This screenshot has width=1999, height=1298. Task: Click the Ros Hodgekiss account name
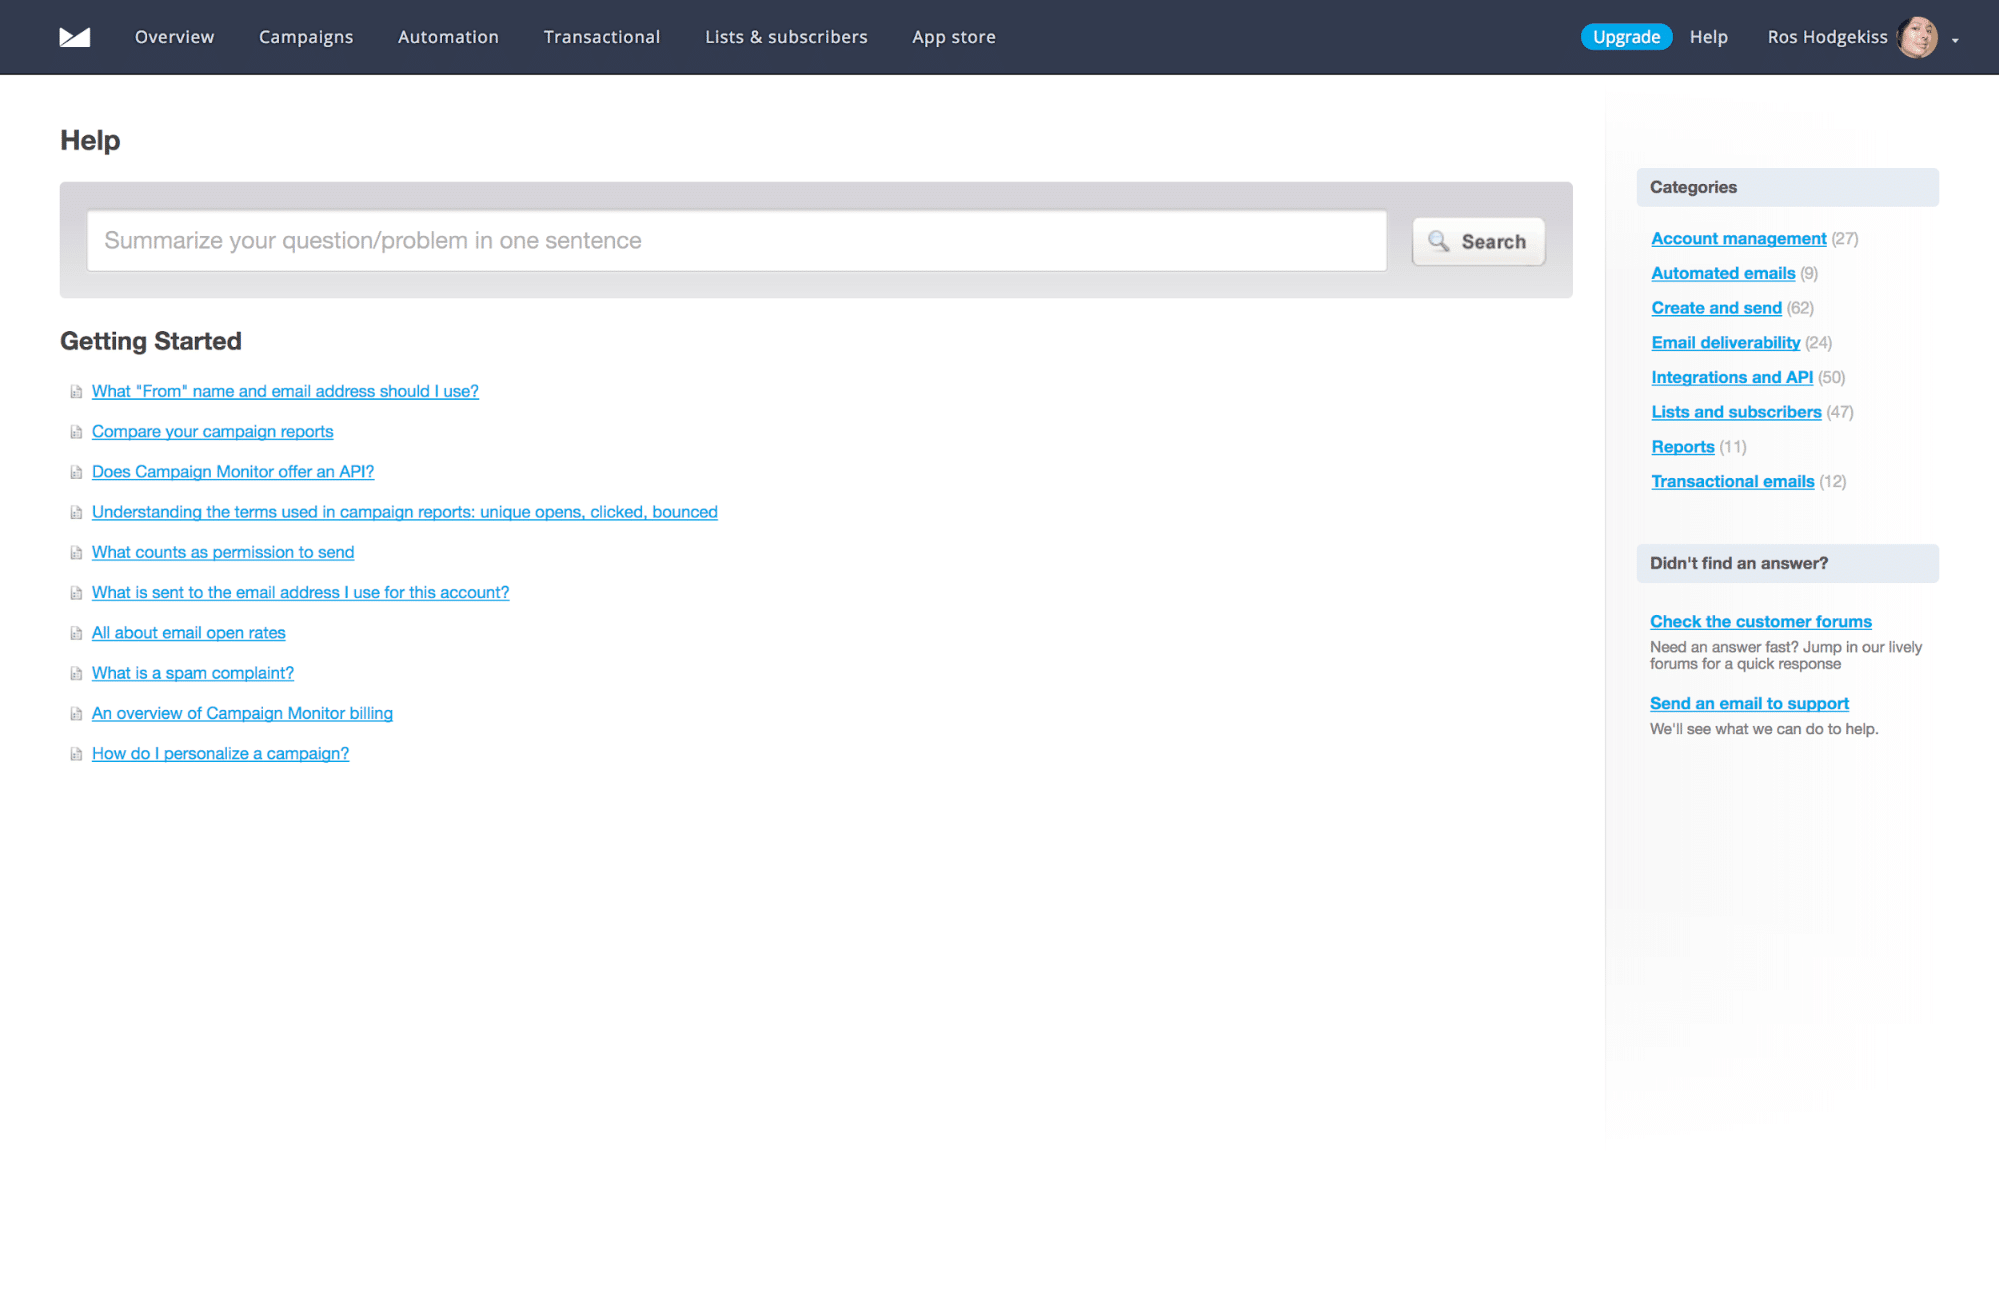coord(1827,37)
